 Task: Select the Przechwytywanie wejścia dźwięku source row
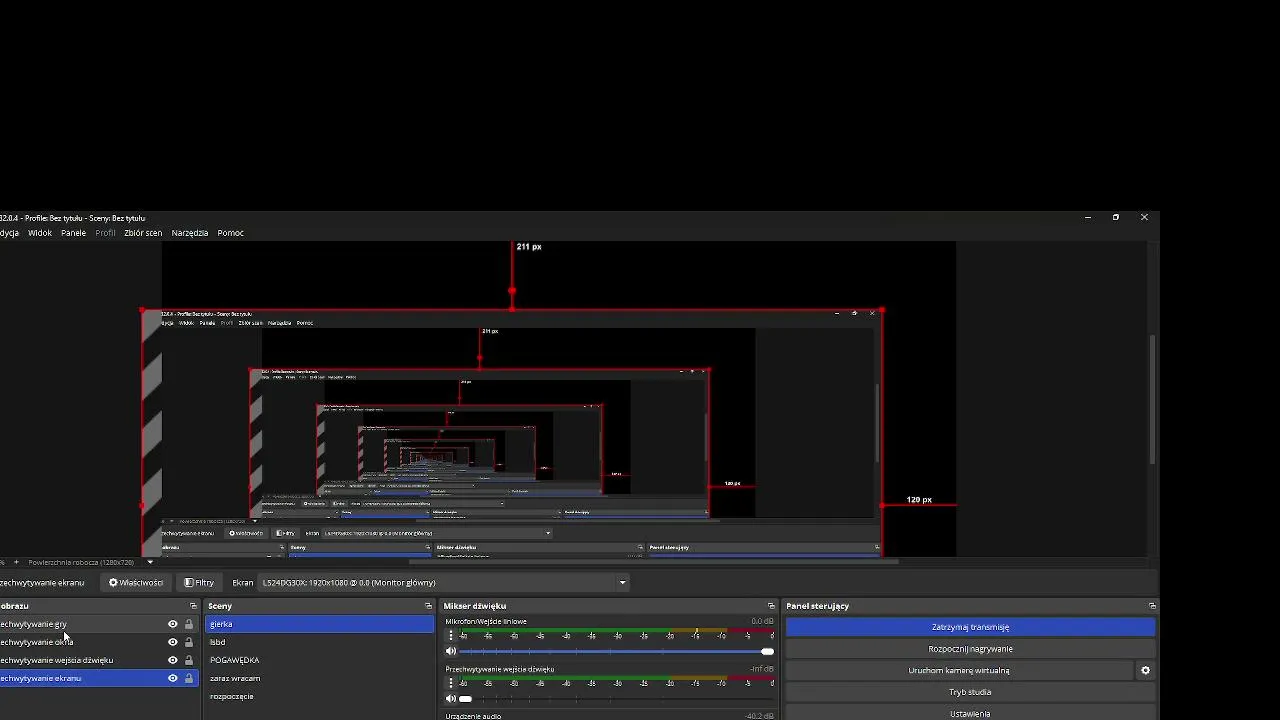click(x=99, y=660)
